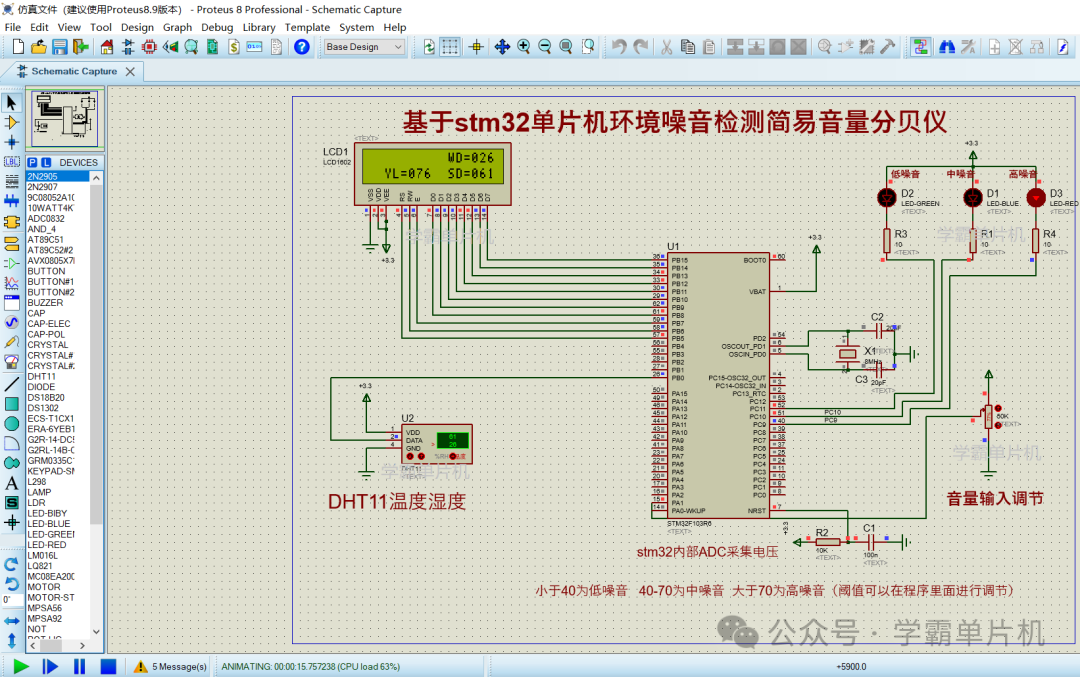
Task: Redraw the display using the refresh icon
Action: [429, 47]
